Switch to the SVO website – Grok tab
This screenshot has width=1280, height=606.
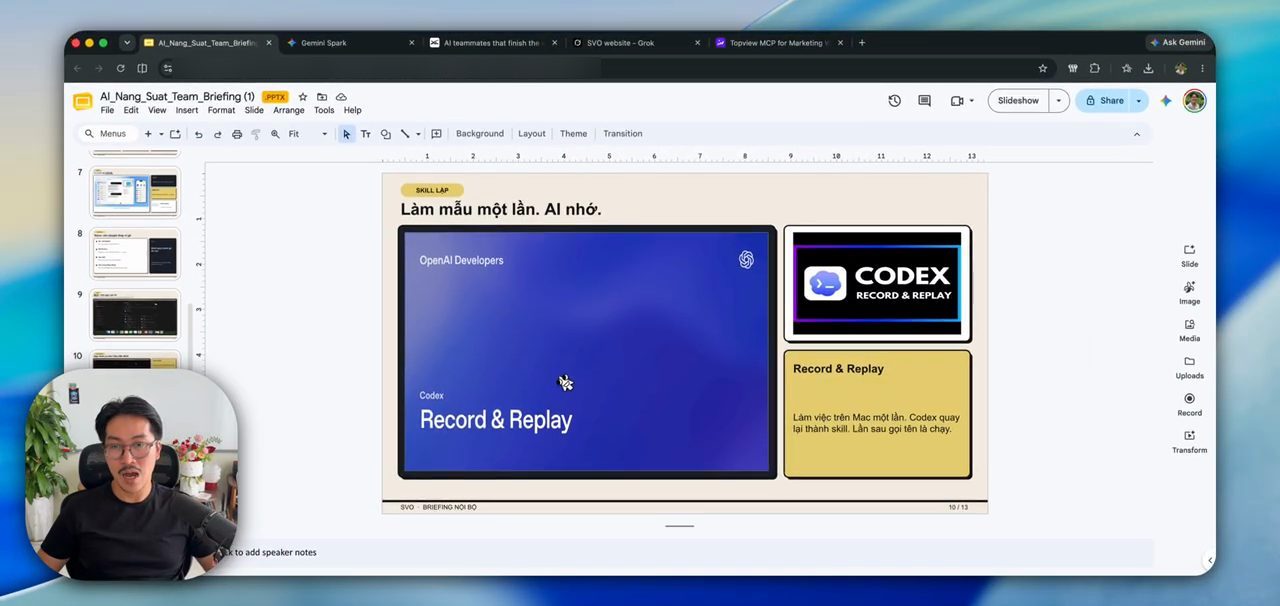pyautogui.click(x=634, y=43)
